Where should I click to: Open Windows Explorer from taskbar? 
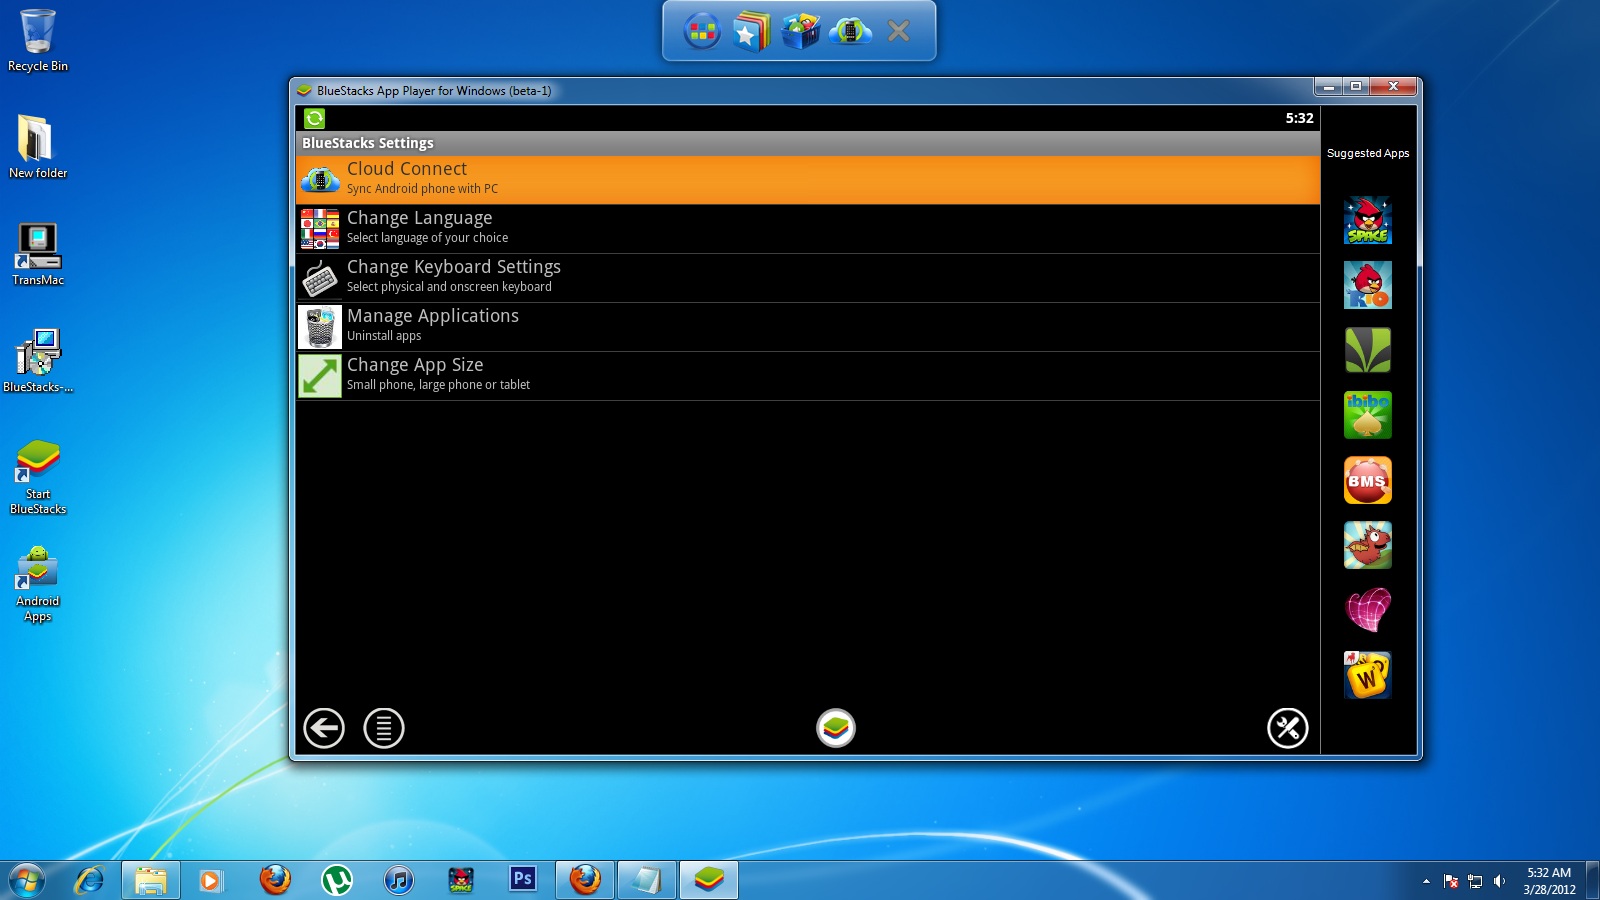(x=151, y=880)
